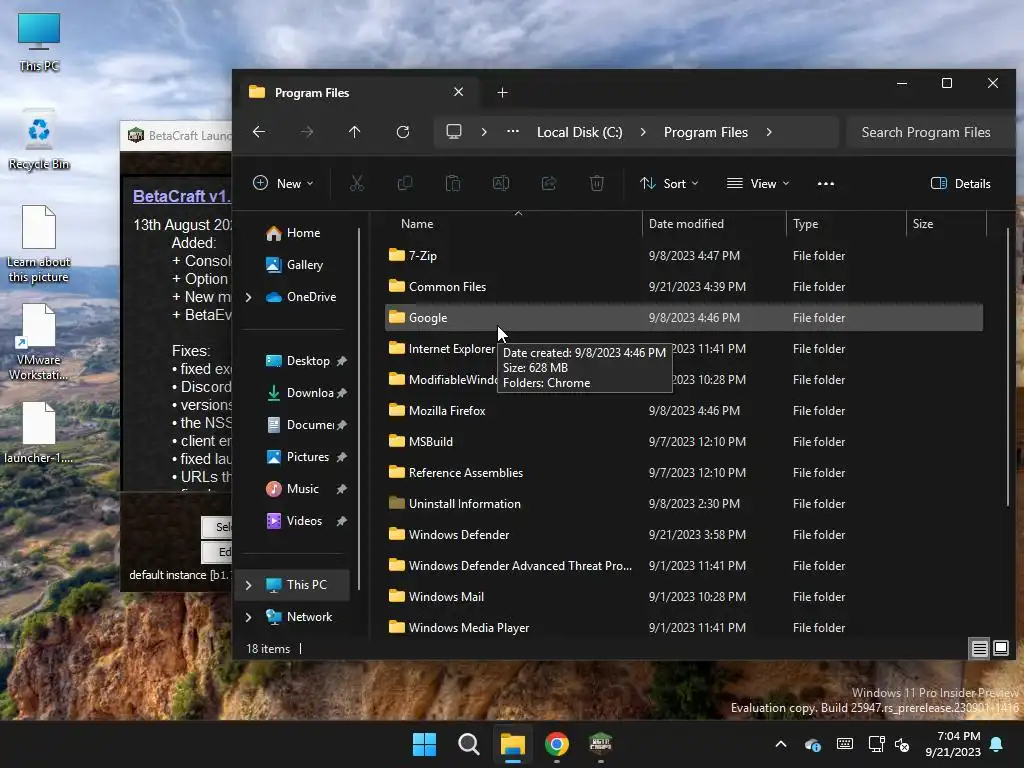Expand the Network tree node

[x=249, y=617]
